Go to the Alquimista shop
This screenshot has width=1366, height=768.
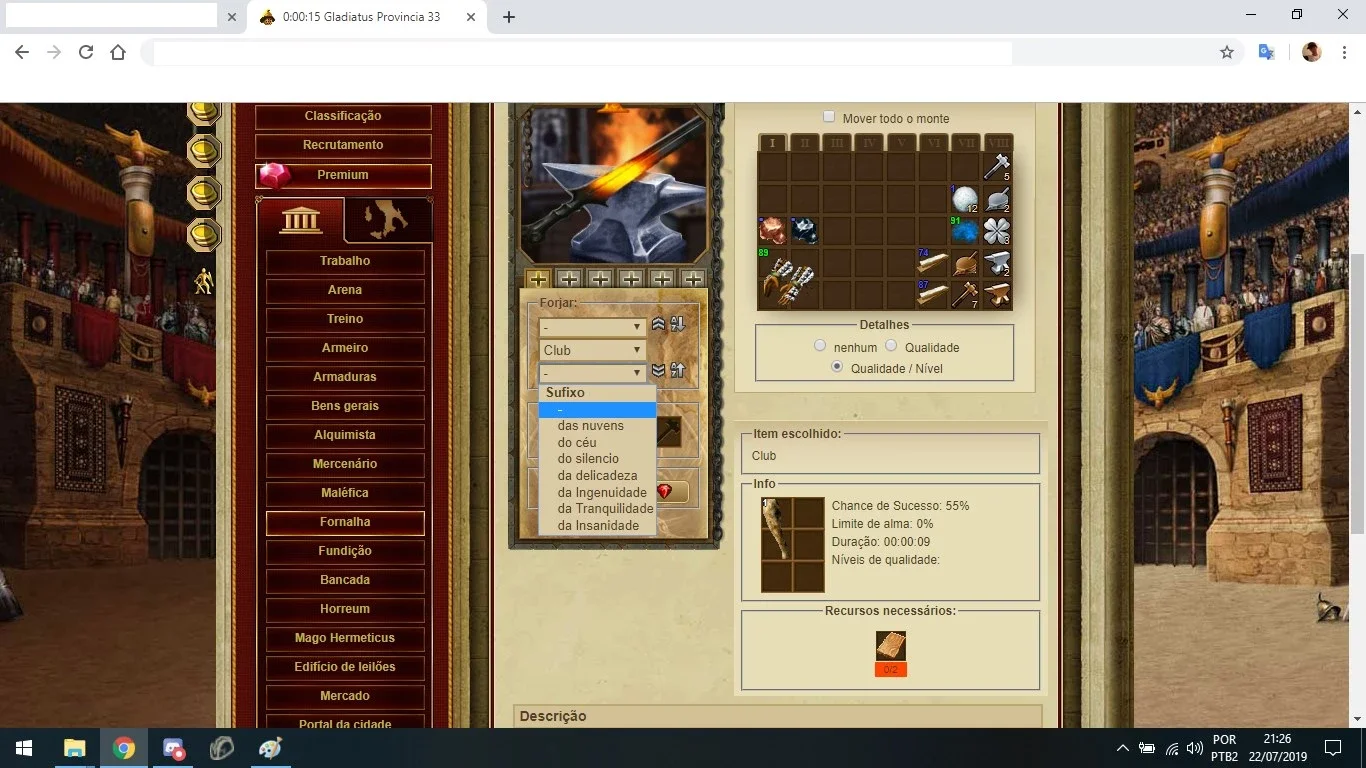(x=345, y=435)
